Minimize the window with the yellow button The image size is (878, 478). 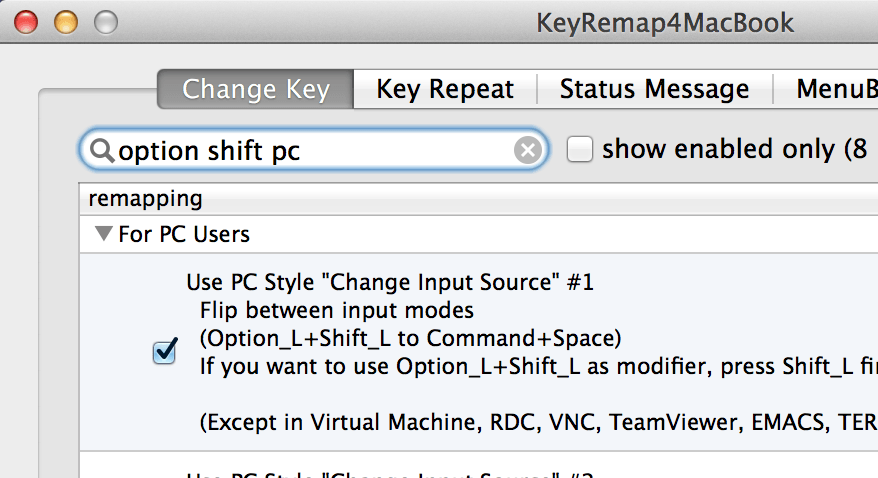click(x=65, y=21)
